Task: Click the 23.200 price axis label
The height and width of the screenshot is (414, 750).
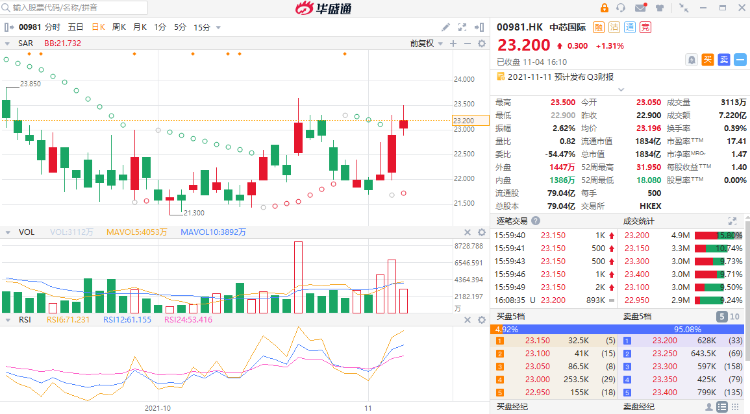Action: (471, 120)
